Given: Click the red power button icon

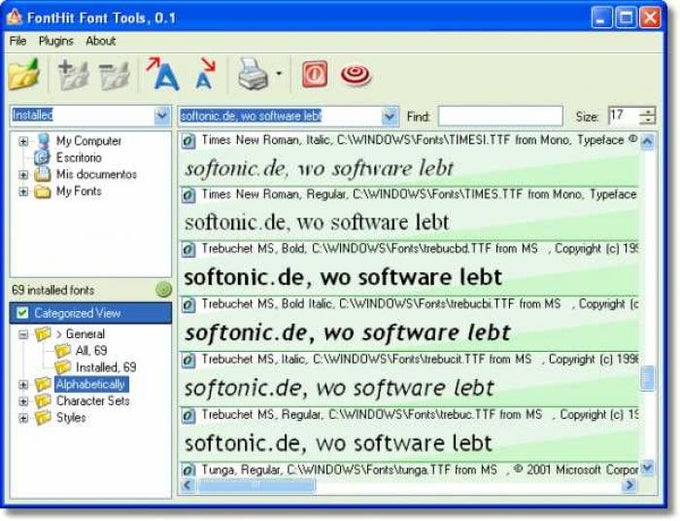Looking at the screenshot, I should pyautogui.click(x=314, y=74).
